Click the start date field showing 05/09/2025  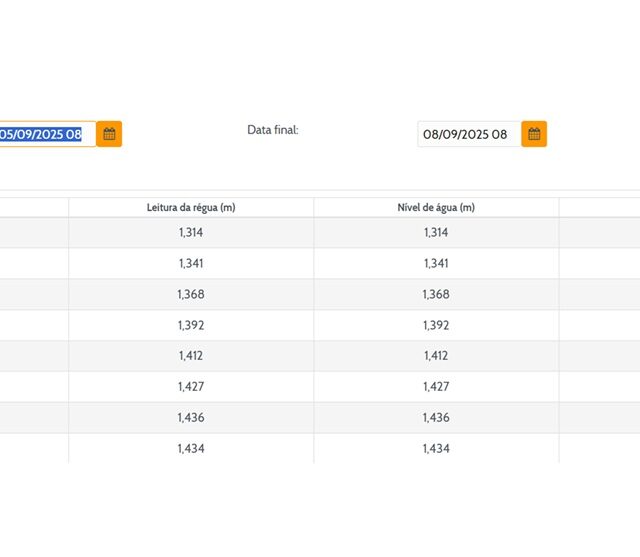(x=45, y=134)
